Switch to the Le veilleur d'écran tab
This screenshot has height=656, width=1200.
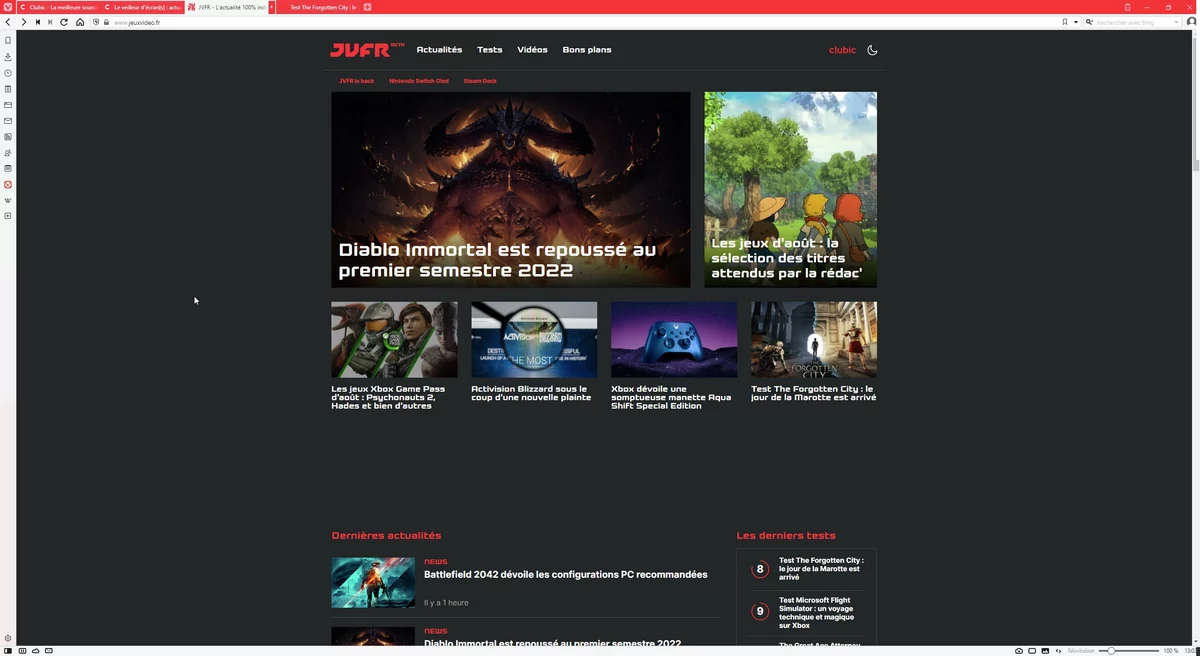[x=142, y=7]
